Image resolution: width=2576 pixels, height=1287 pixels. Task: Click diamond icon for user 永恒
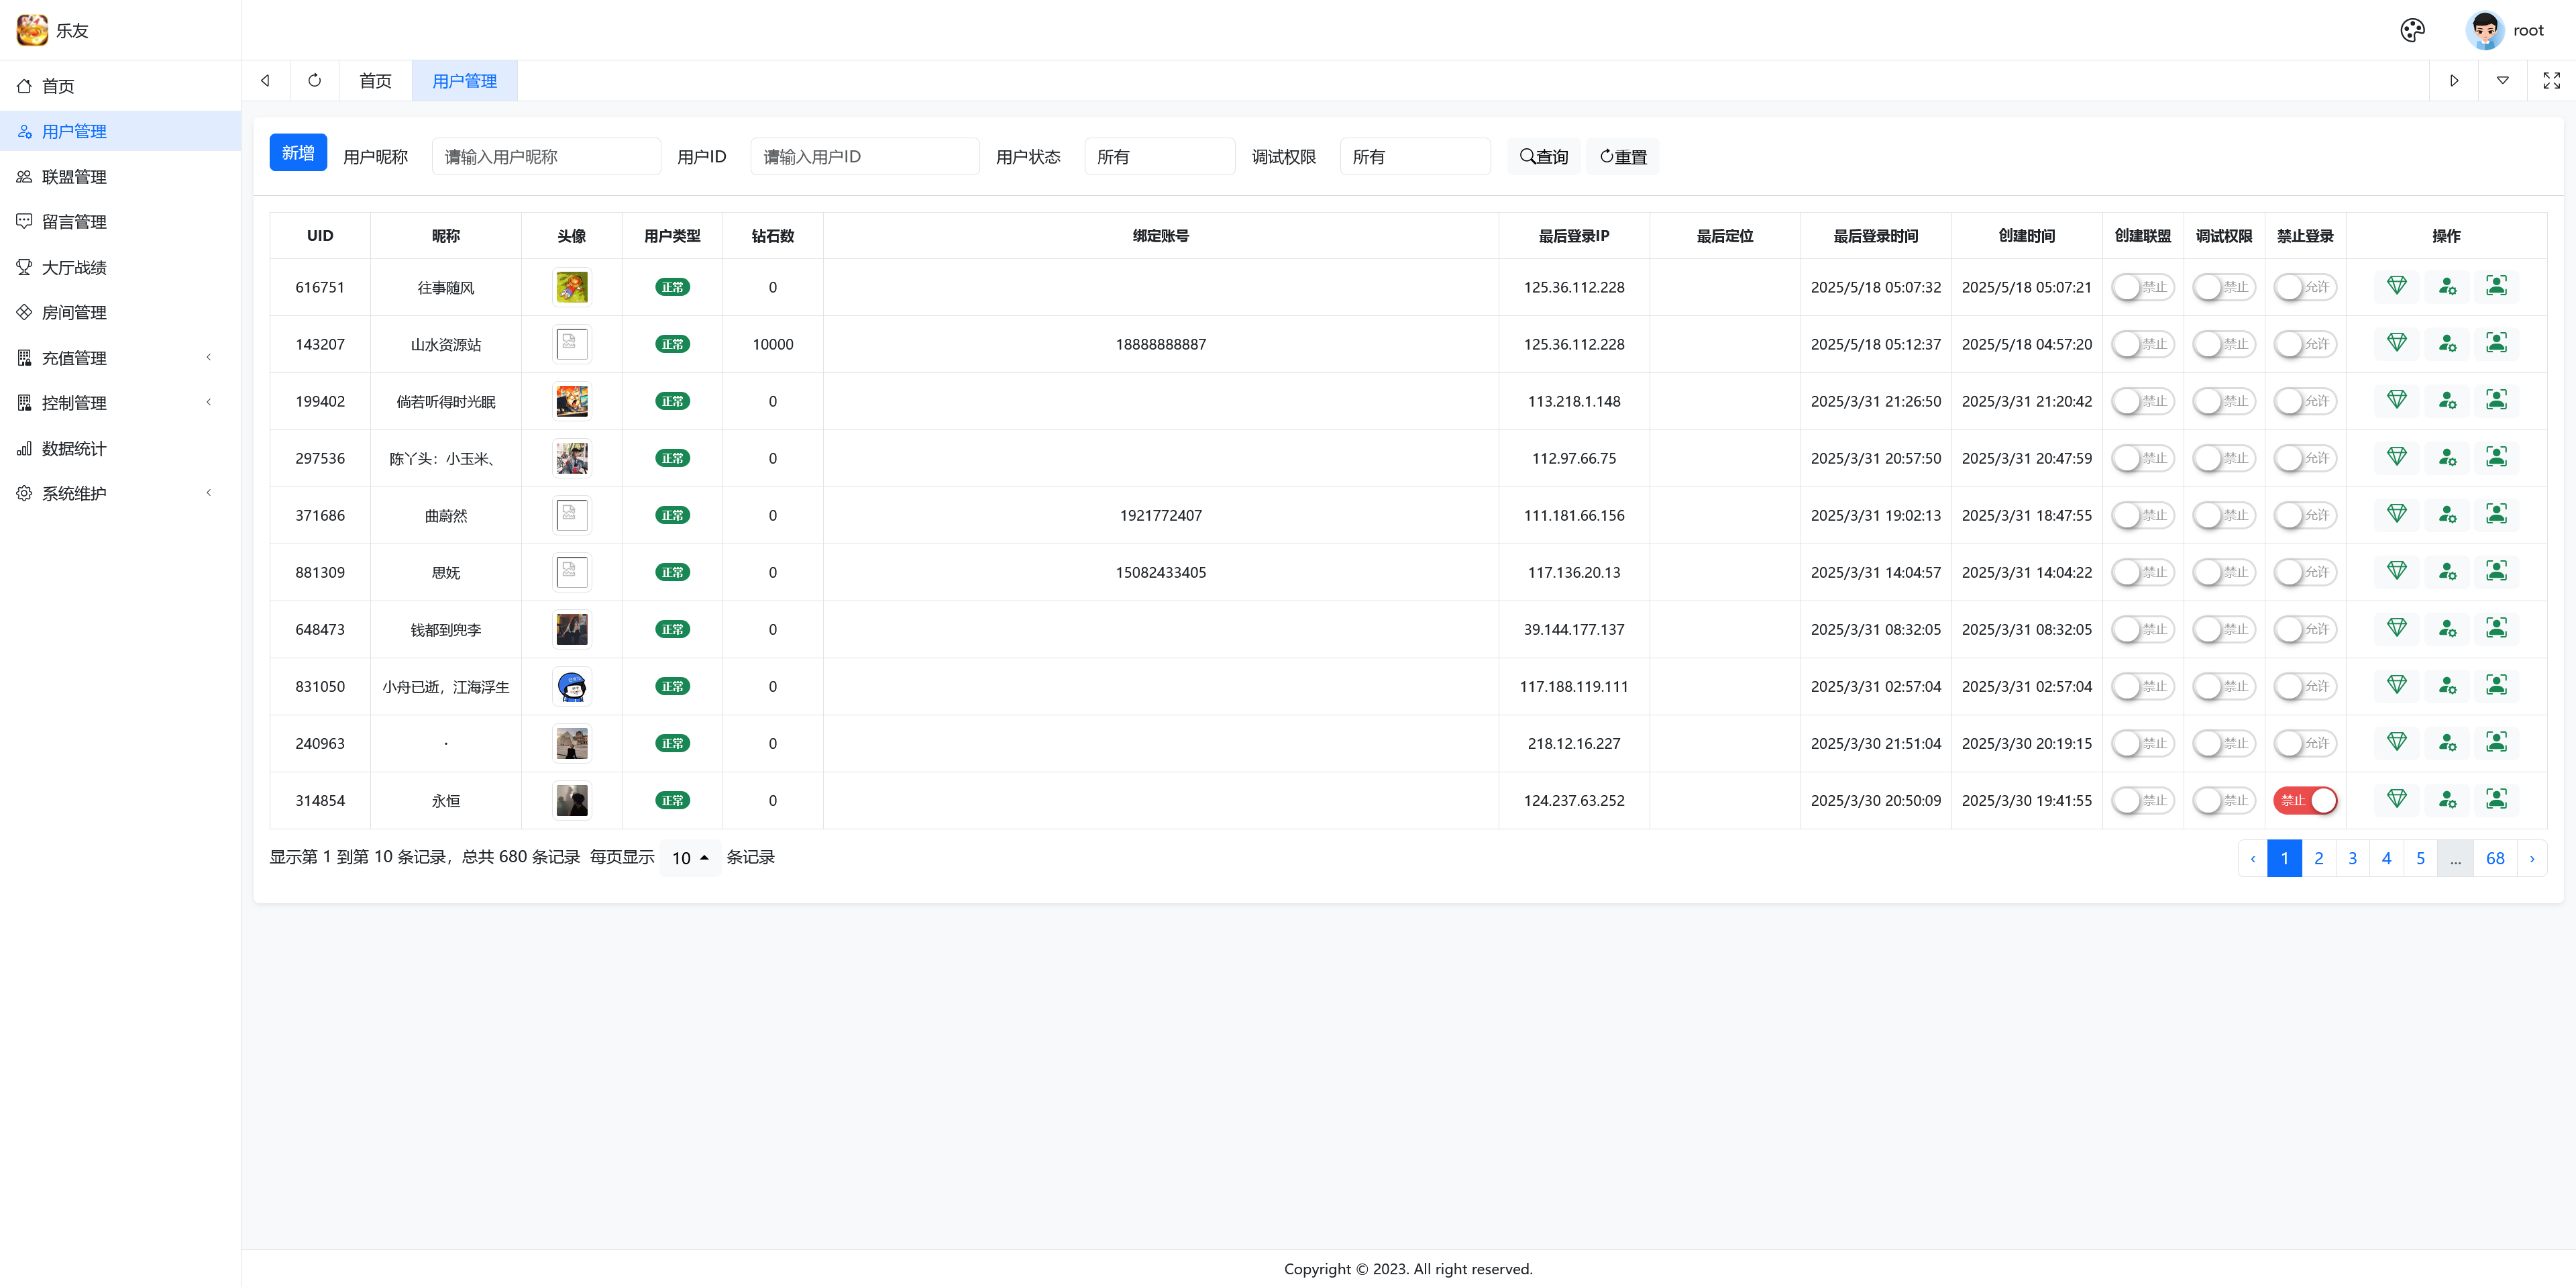[2396, 799]
